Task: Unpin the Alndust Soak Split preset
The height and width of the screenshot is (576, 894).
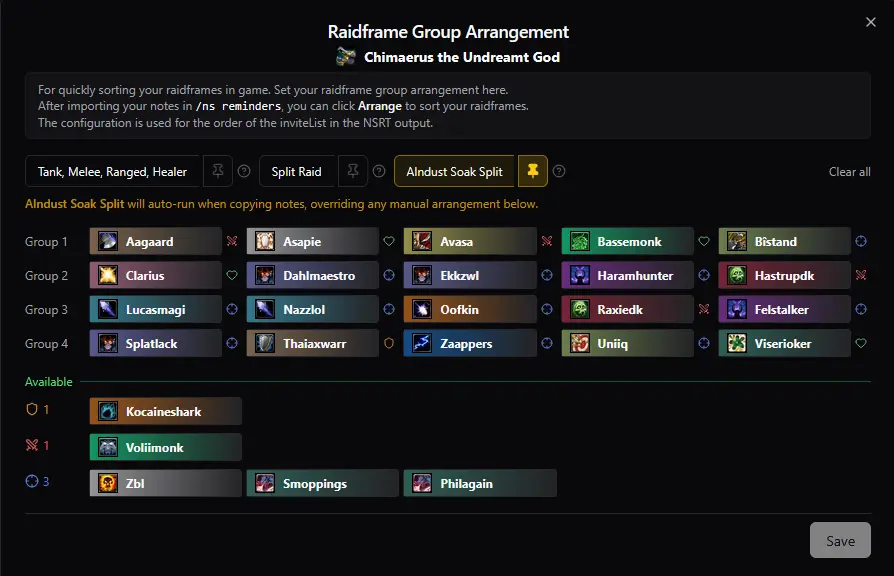Action: coord(532,171)
